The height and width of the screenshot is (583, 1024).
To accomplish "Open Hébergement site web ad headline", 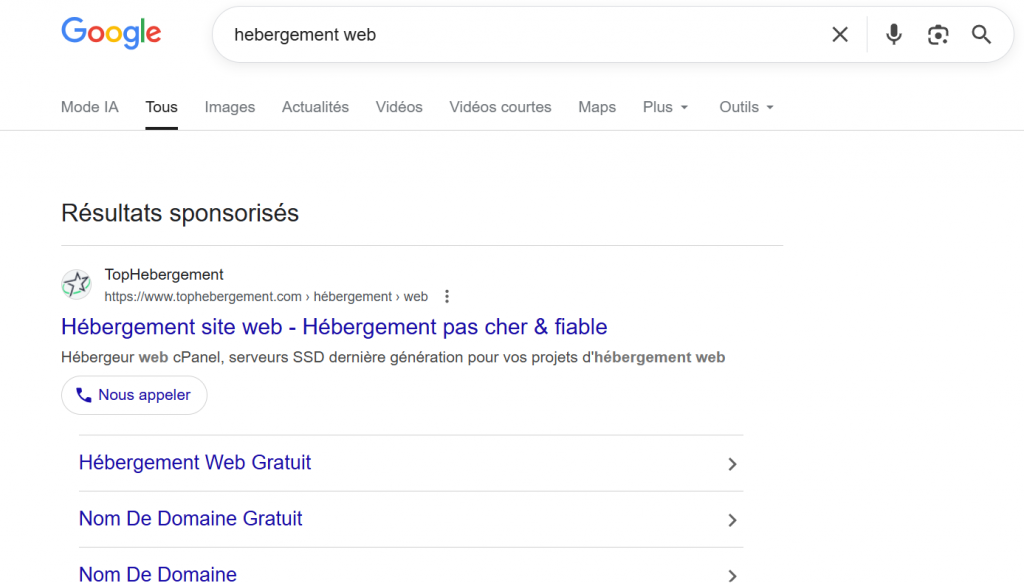I will click(x=334, y=326).
